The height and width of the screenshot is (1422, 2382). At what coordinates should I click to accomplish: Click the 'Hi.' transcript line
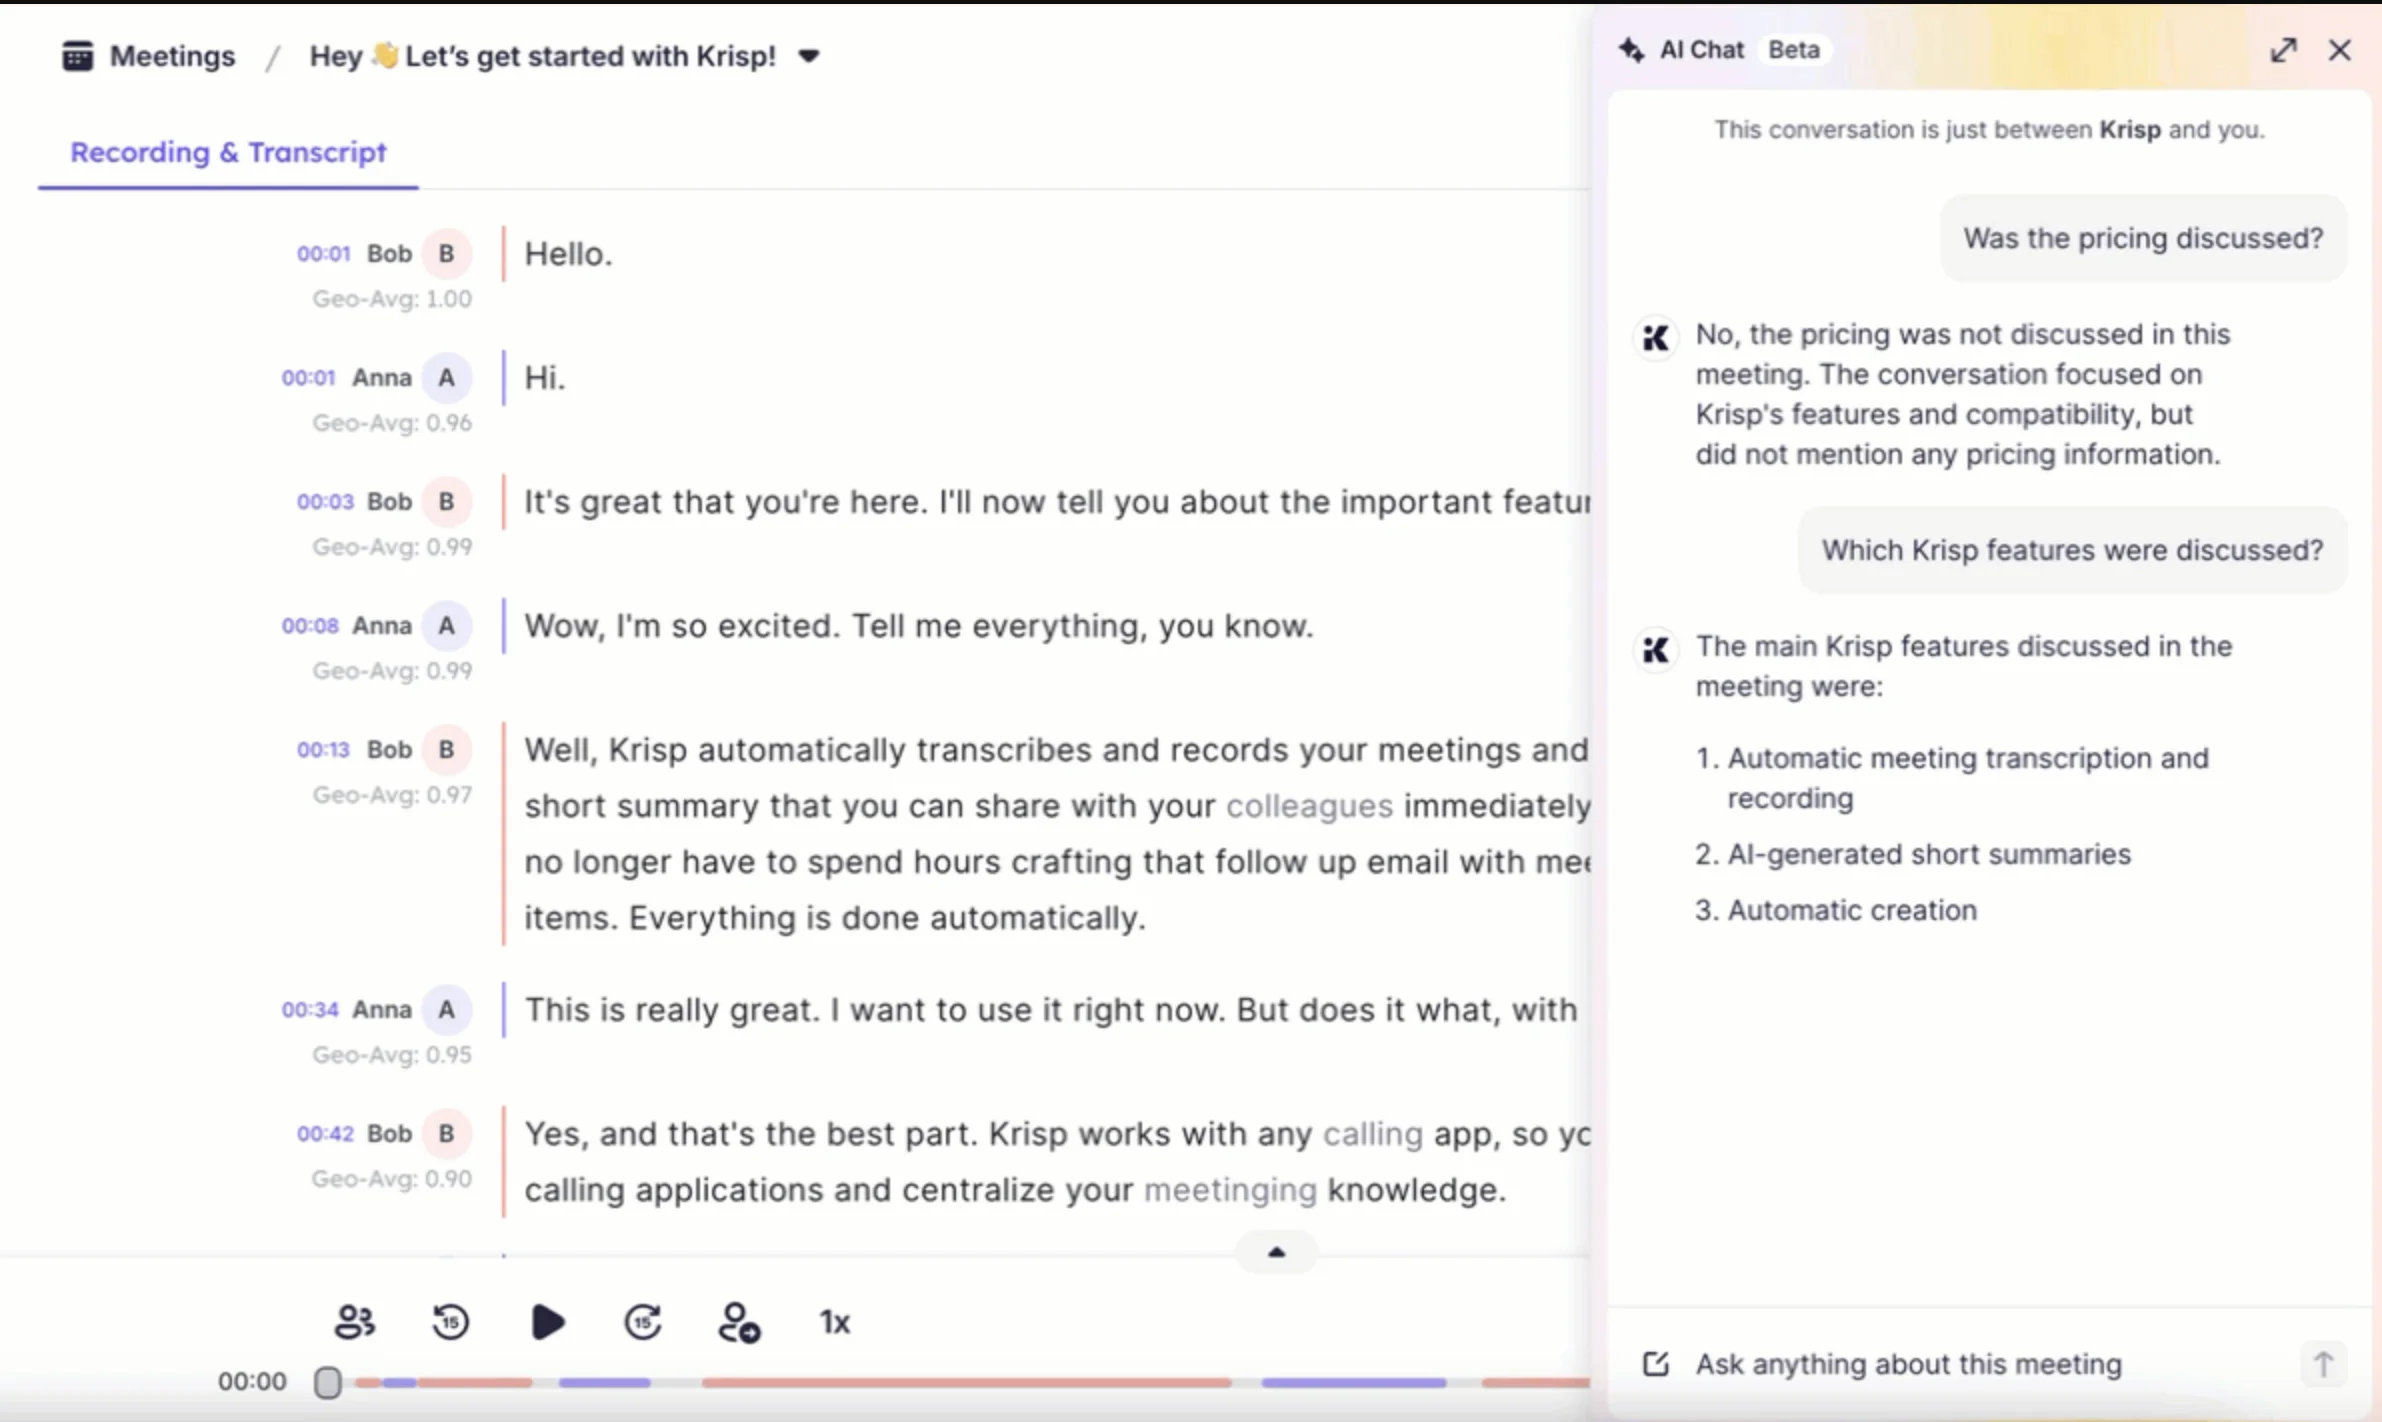545,378
